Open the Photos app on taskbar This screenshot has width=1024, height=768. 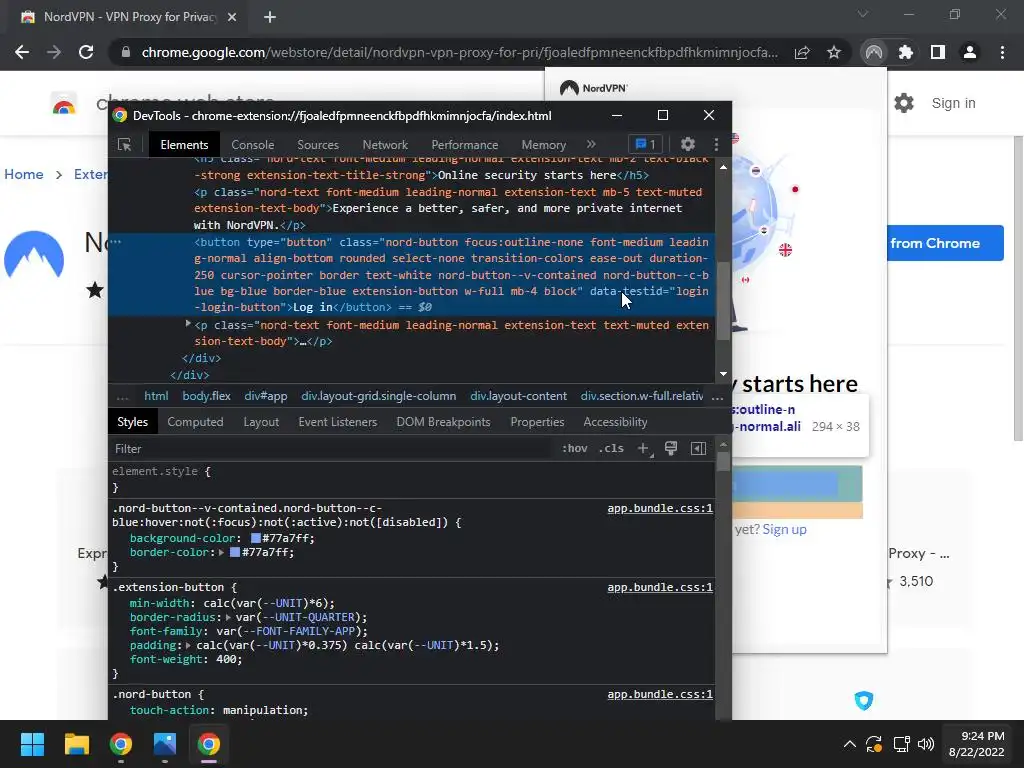[x=165, y=744]
